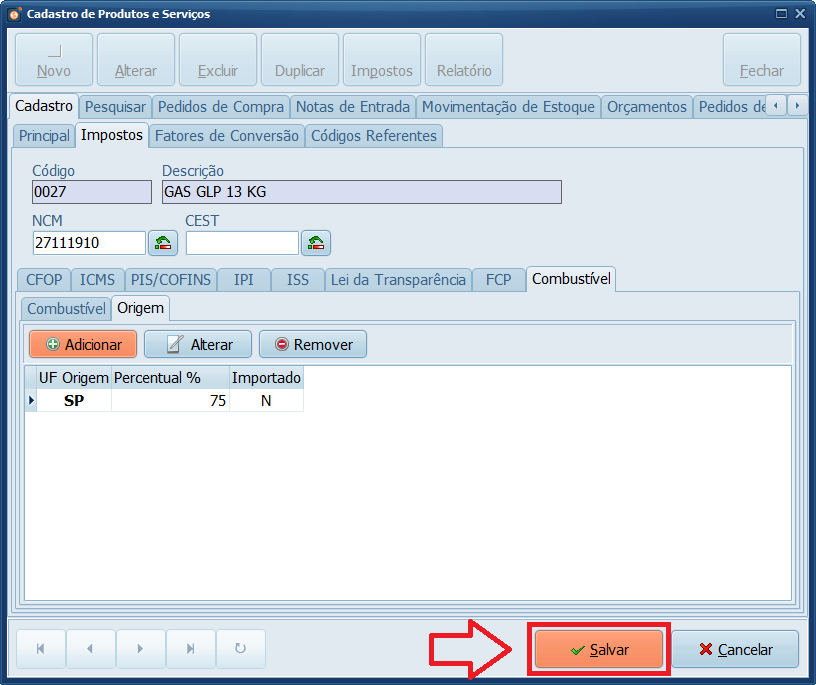The width and height of the screenshot is (816, 685).
Task: Open the Pedidos de Compra tab
Action: (221, 107)
